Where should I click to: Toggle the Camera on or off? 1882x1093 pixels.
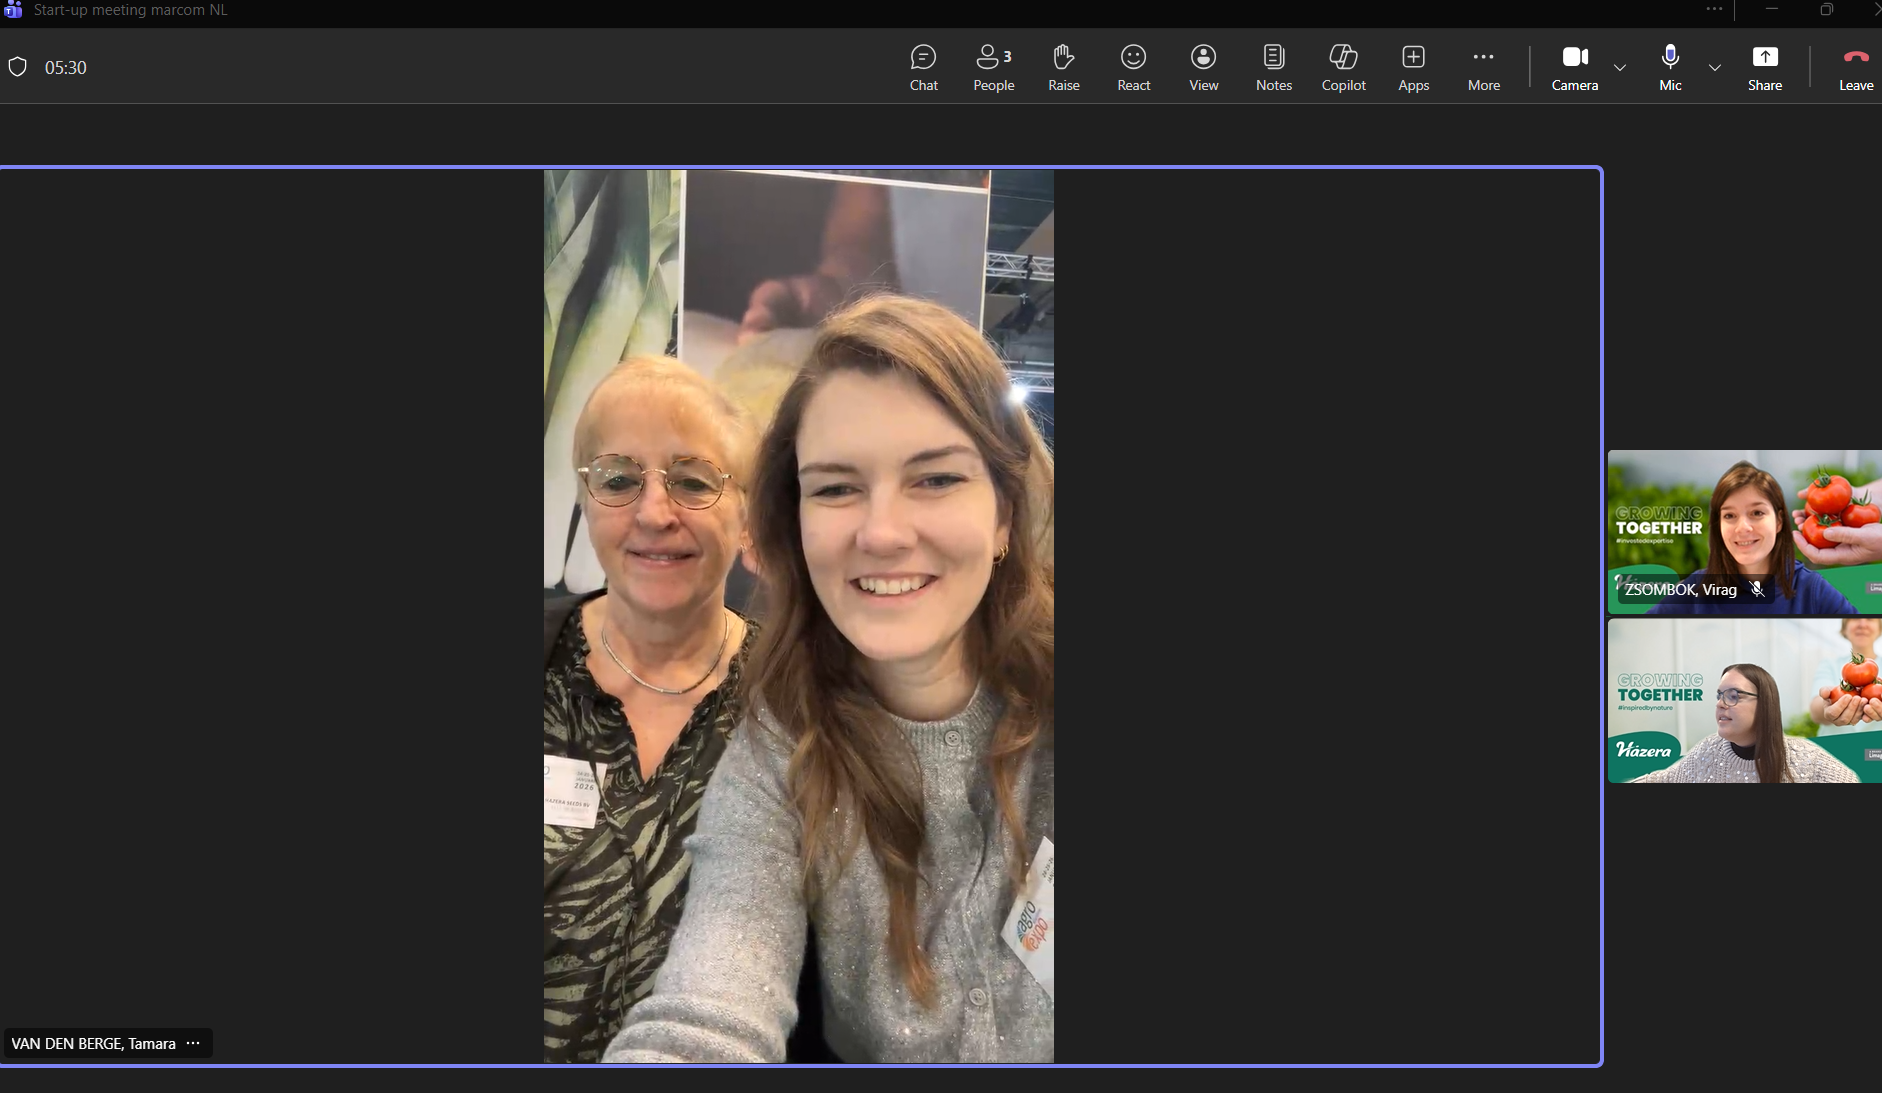point(1574,67)
